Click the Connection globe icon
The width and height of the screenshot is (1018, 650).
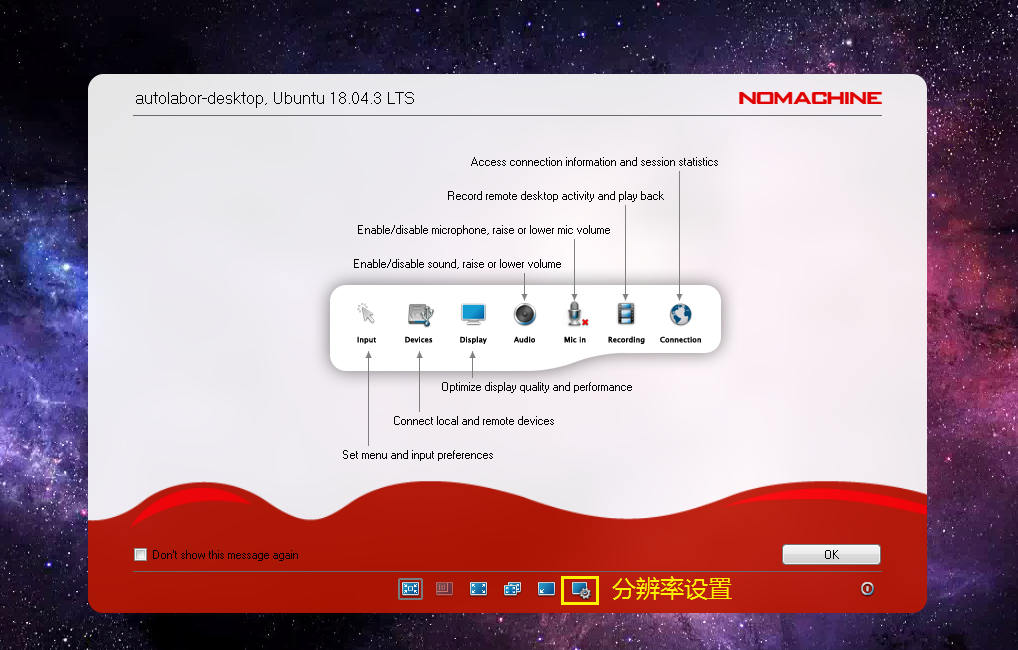click(680, 315)
